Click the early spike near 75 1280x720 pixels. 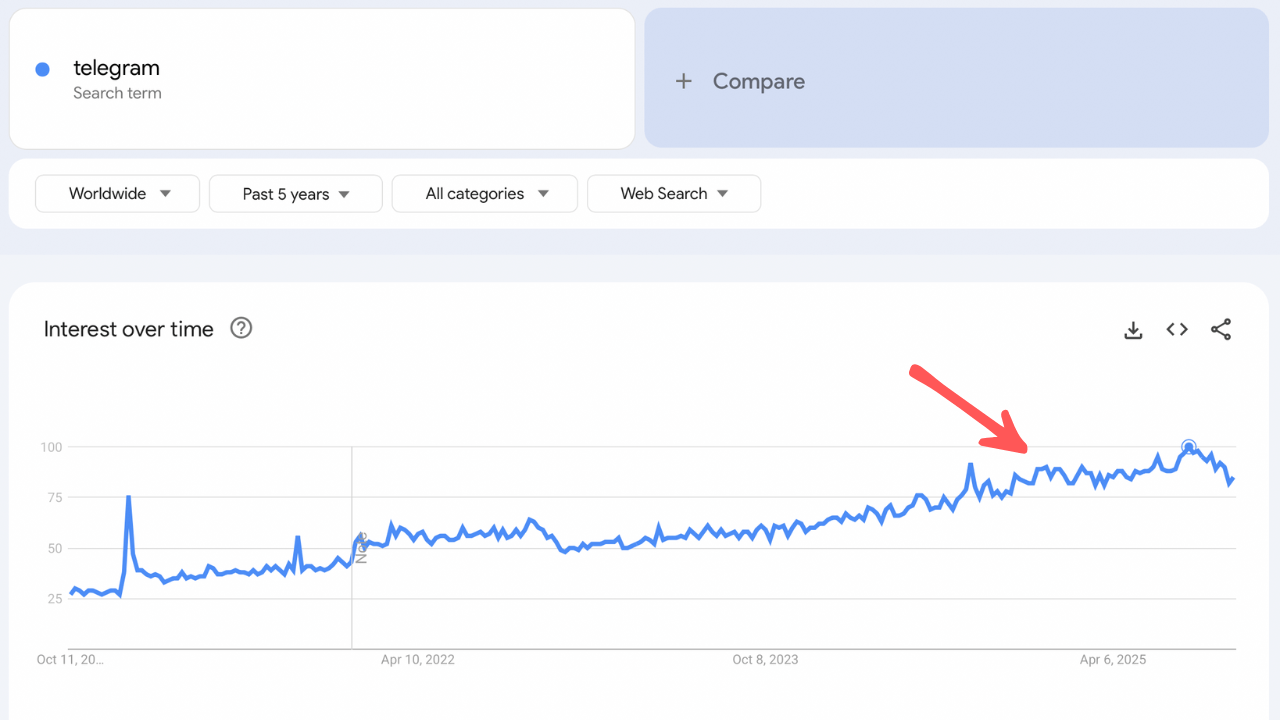(128, 497)
